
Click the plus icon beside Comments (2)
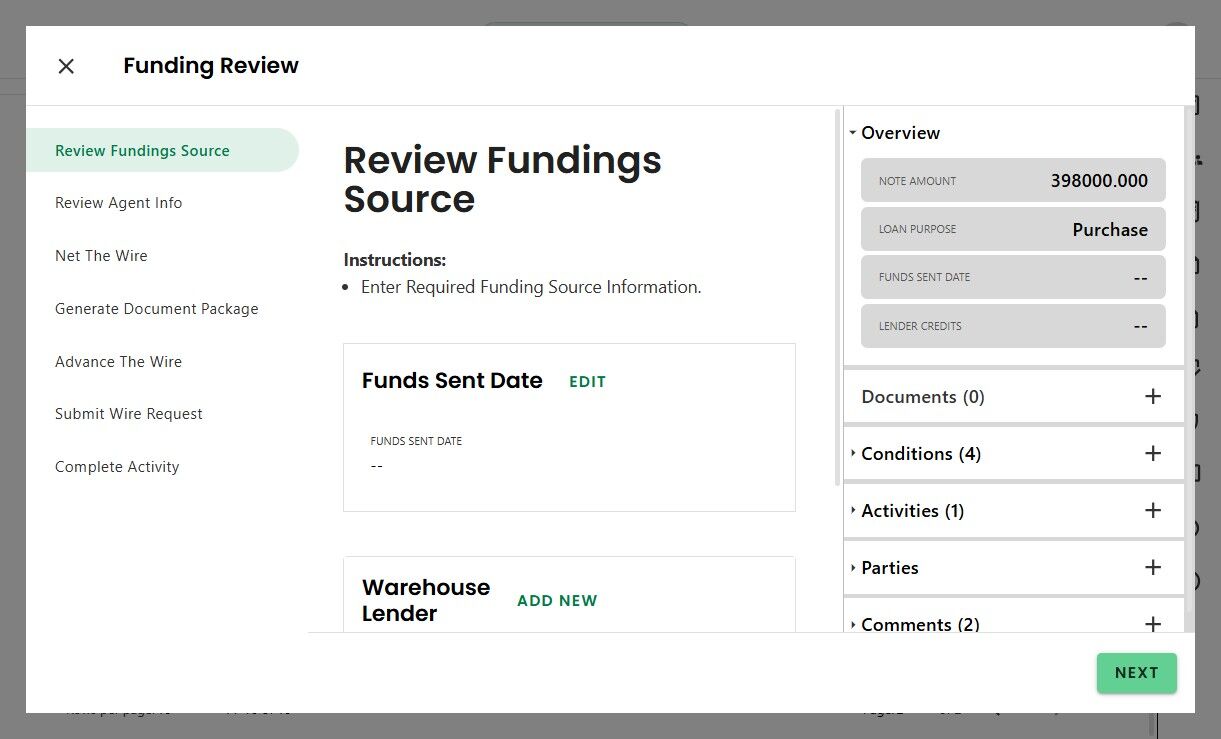[1152, 624]
